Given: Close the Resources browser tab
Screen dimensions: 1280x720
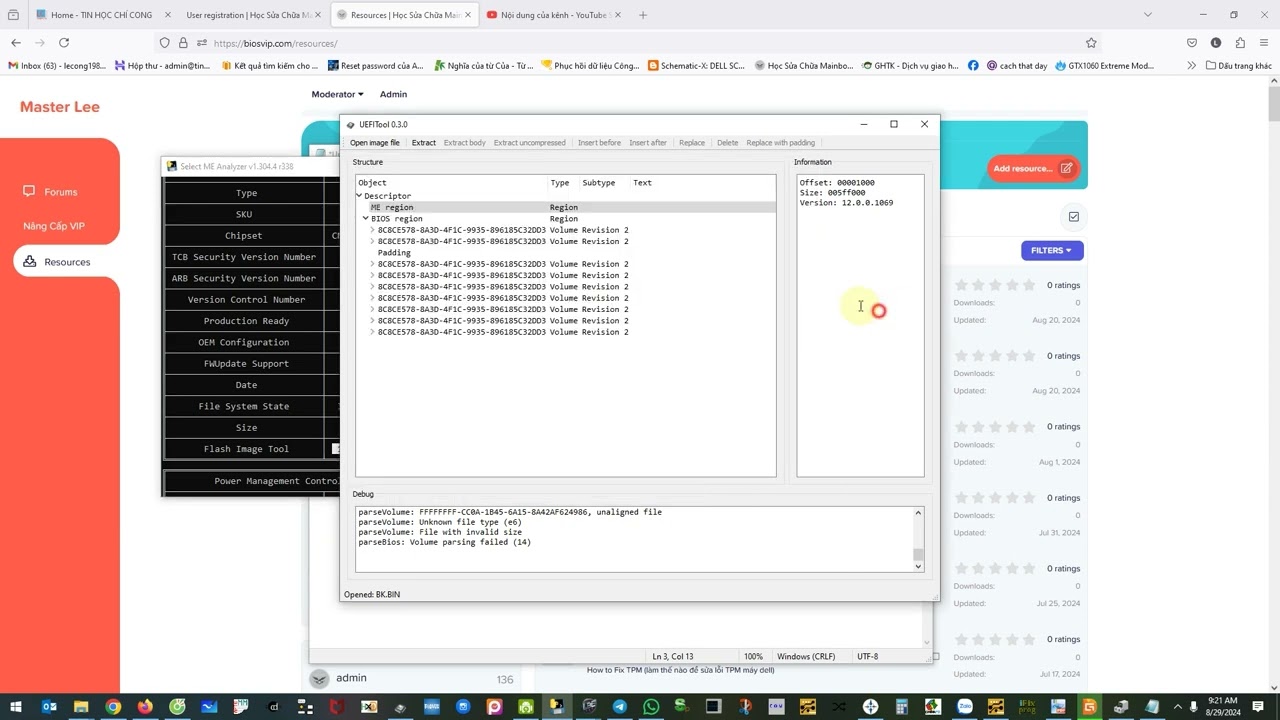Looking at the screenshot, I should coord(467,15).
